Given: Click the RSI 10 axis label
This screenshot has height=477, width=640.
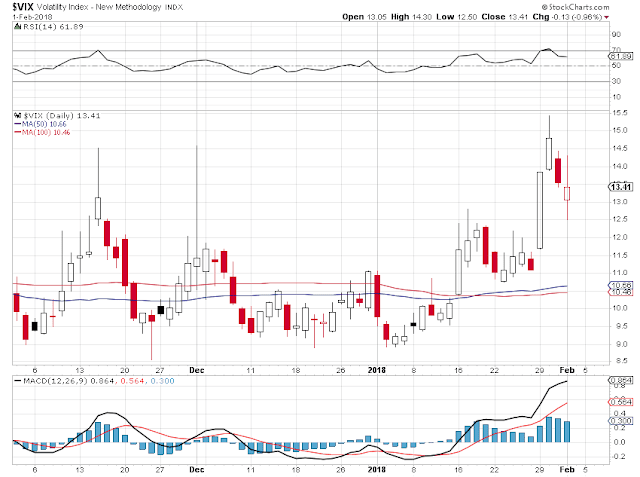Looking at the screenshot, I should pyautogui.click(x=616, y=97).
